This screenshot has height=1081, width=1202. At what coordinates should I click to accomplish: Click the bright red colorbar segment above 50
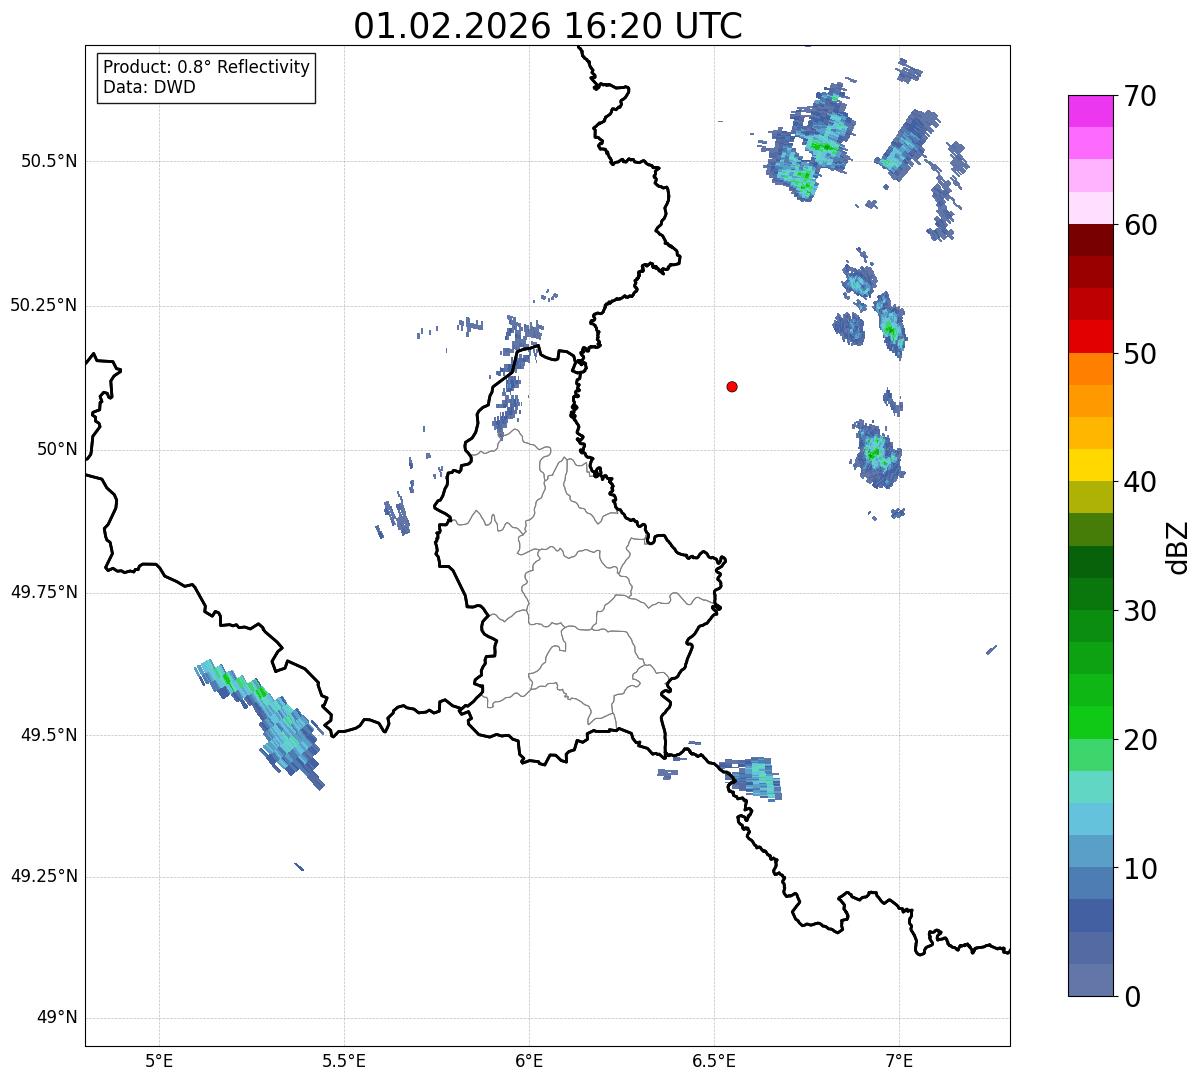(x=1090, y=337)
